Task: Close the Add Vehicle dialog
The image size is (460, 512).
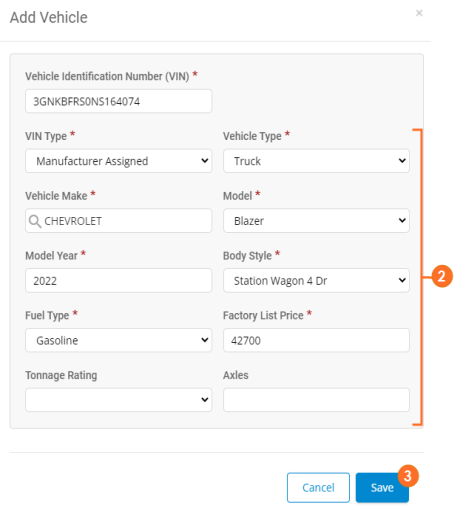Action: (419, 13)
